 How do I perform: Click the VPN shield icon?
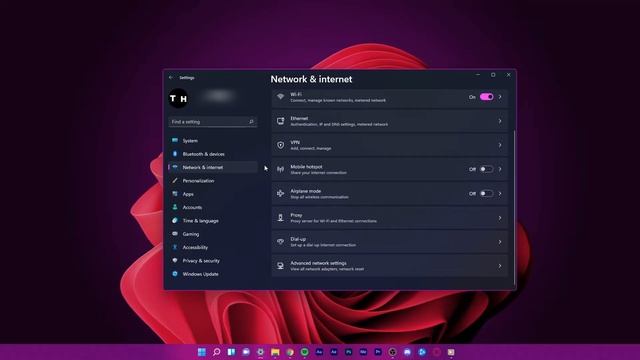[x=280, y=145]
